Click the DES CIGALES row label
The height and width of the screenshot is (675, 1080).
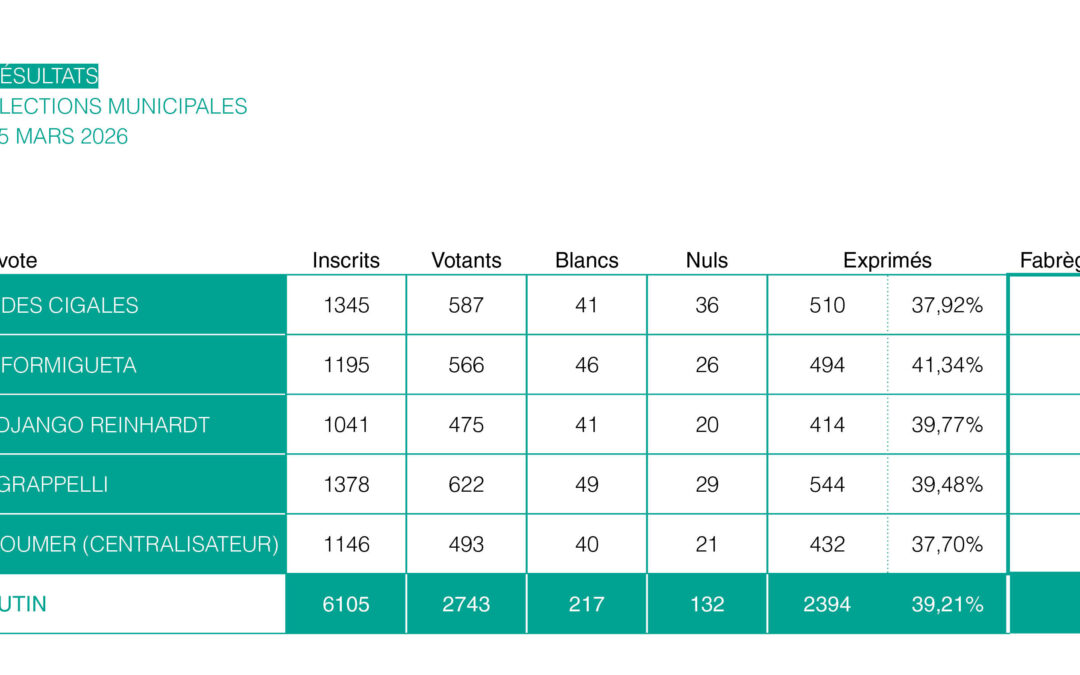(x=70, y=305)
